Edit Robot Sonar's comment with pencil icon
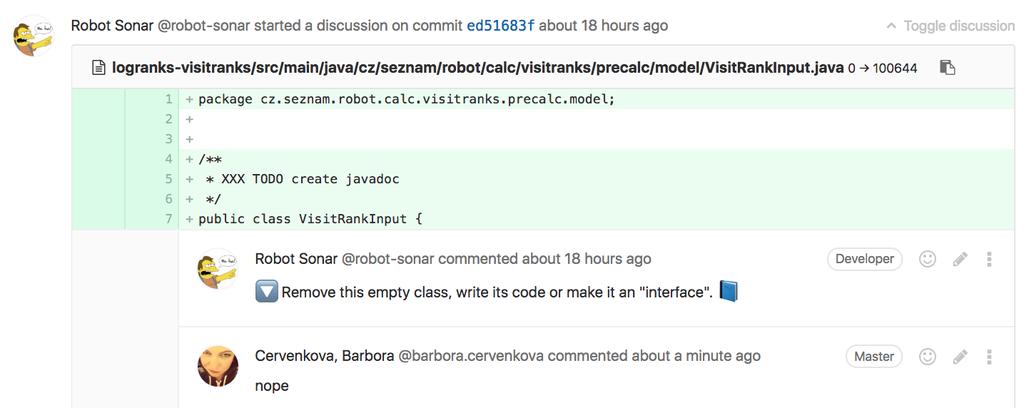 coord(960,259)
